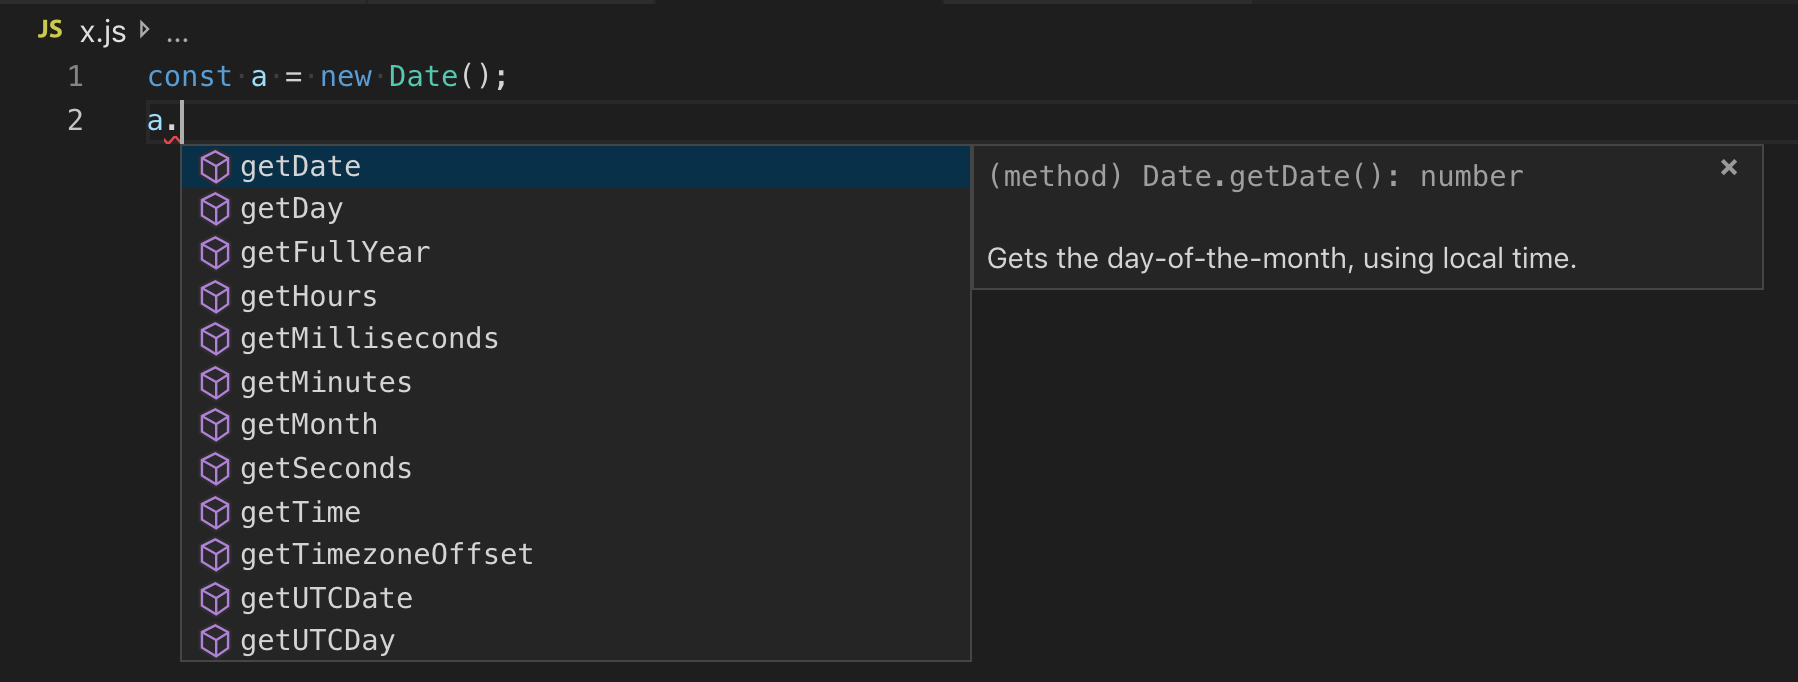
Task: Click the method icon next to getSeconds
Action: tap(215, 469)
